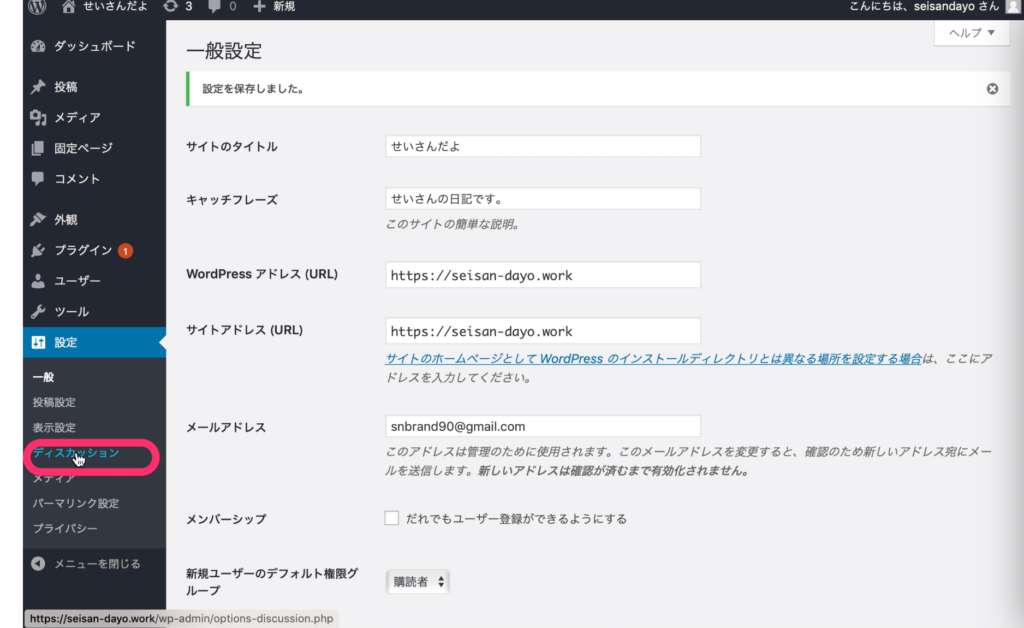This screenshot has width=1024, height=628.
Task: Focus the email address text field
Action: click(x=542, y=426)
